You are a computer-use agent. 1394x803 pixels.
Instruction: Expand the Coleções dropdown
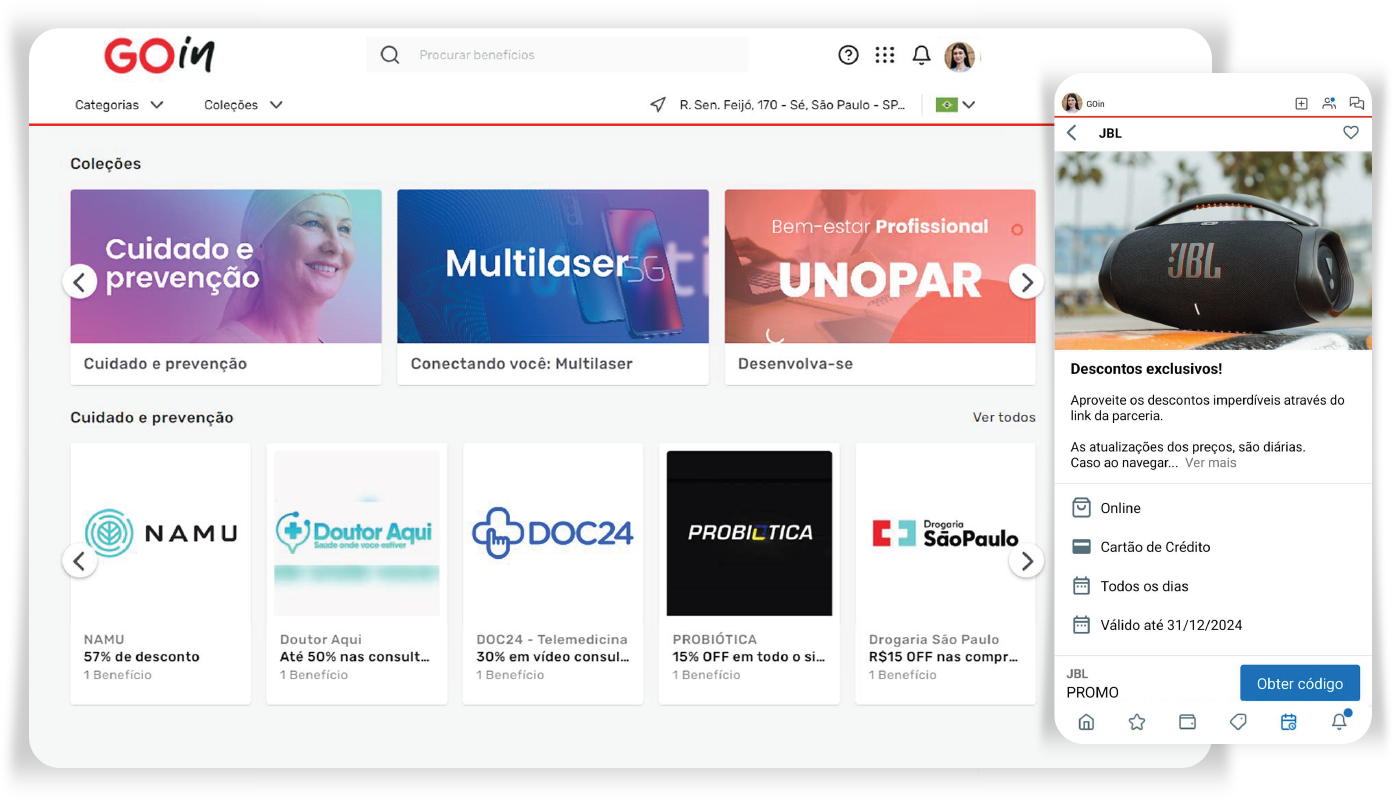[243, 105]
